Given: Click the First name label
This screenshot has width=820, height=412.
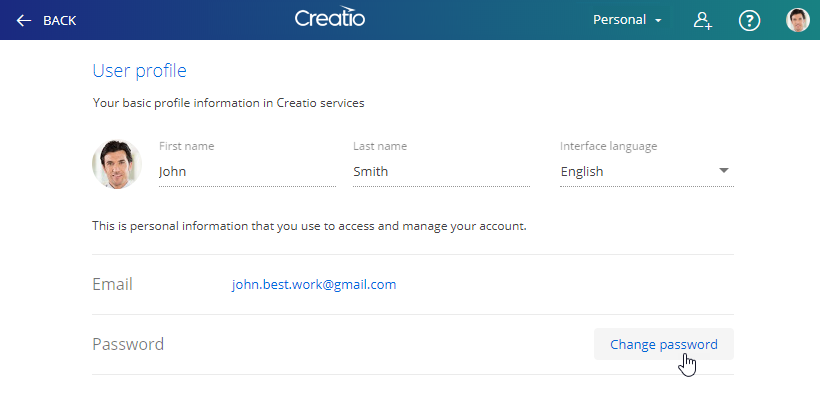Looking at the screenshot, I should (x=187, y=146).
